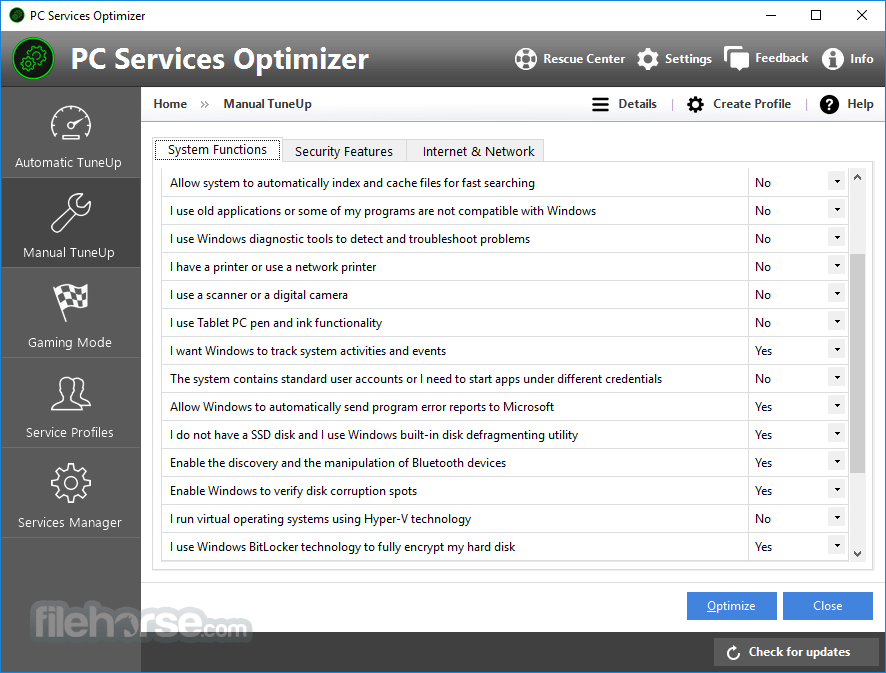Open dropdown for BitLocker encryption
The width and height of the screenshot is (886, 673).
pyautogui.click(x=837, y=545)
